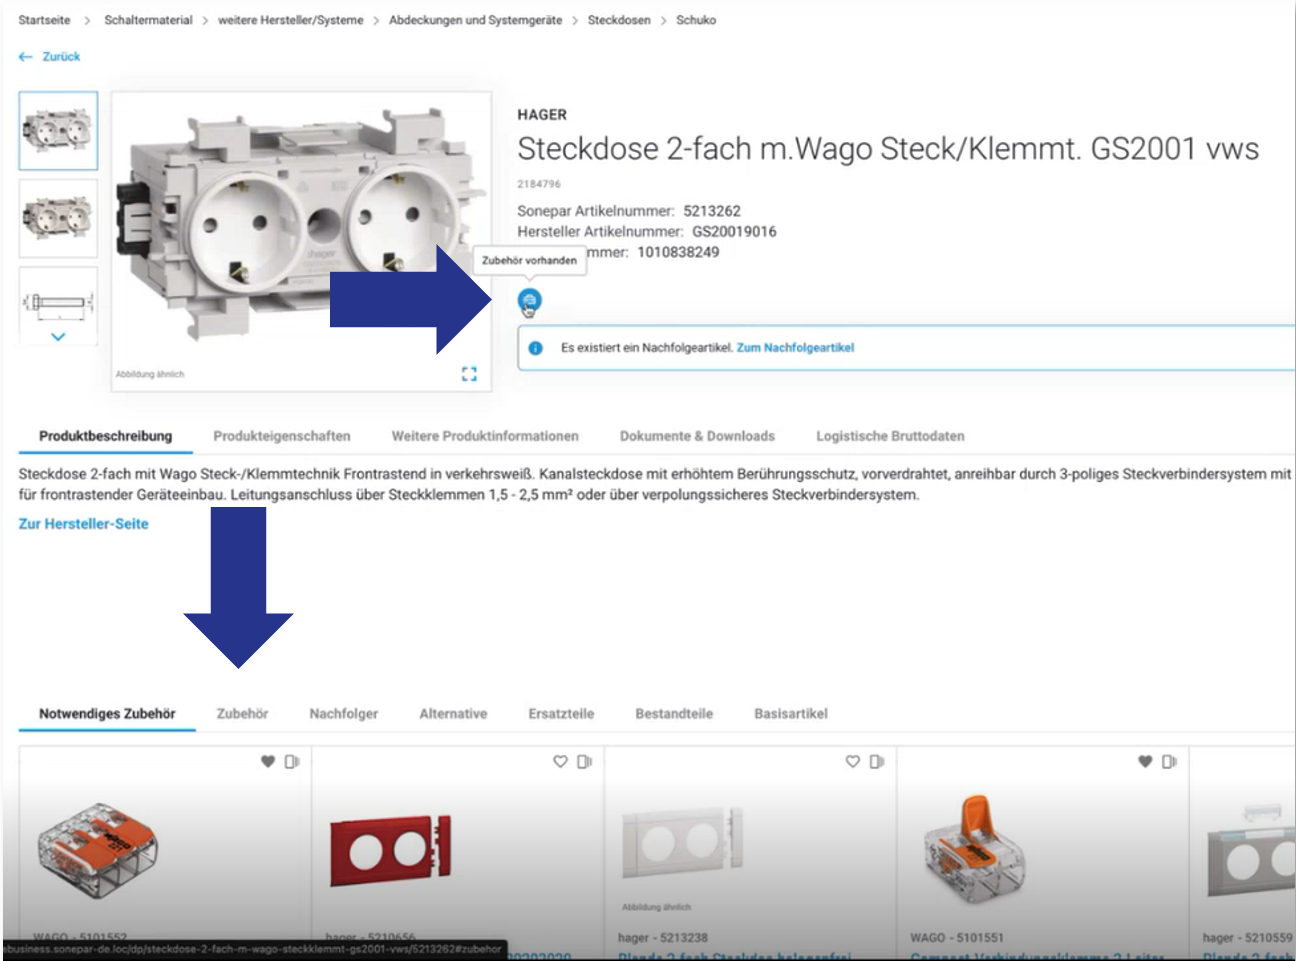Select first socket thumbnail image
This screenshot has width=1296, height=961.
point(58,130)
